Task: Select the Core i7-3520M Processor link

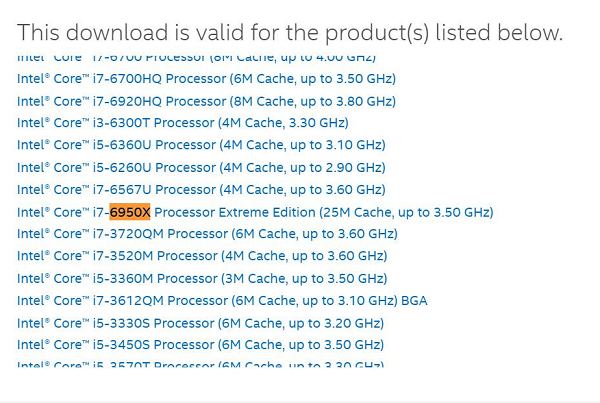Action: point(202,256)
